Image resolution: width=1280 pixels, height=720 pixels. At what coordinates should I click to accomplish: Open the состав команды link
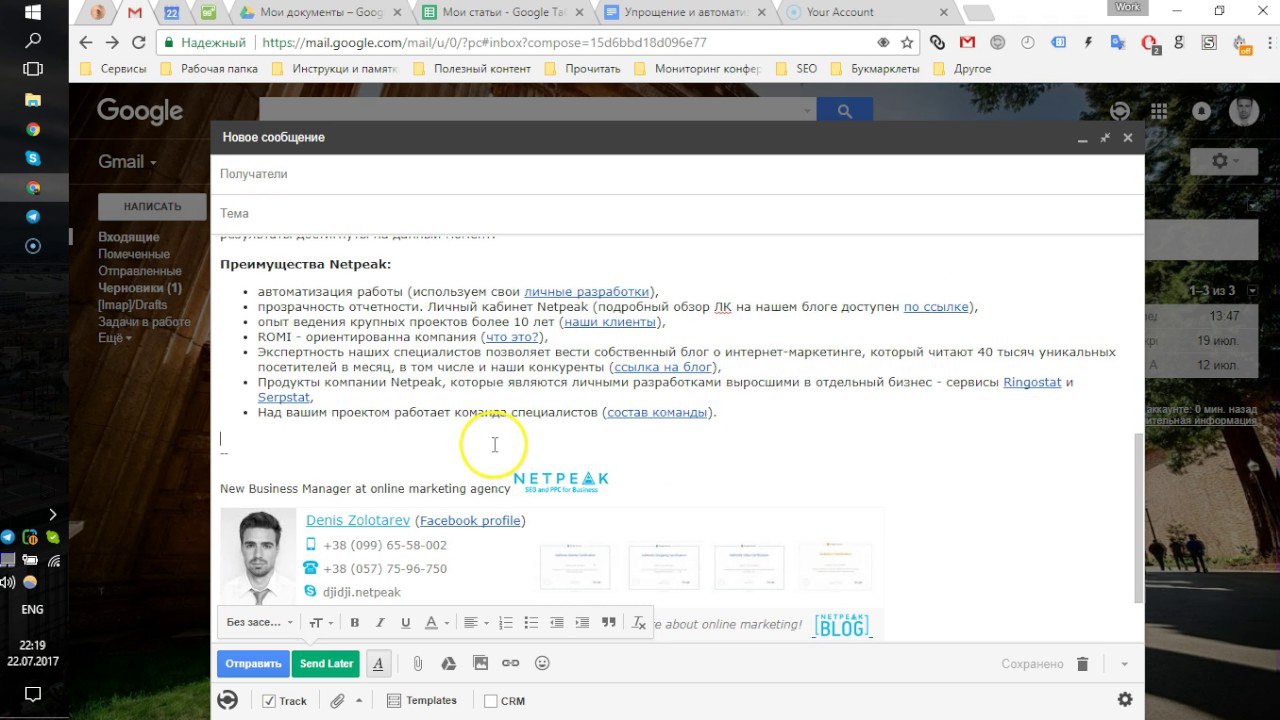(657, 412)
